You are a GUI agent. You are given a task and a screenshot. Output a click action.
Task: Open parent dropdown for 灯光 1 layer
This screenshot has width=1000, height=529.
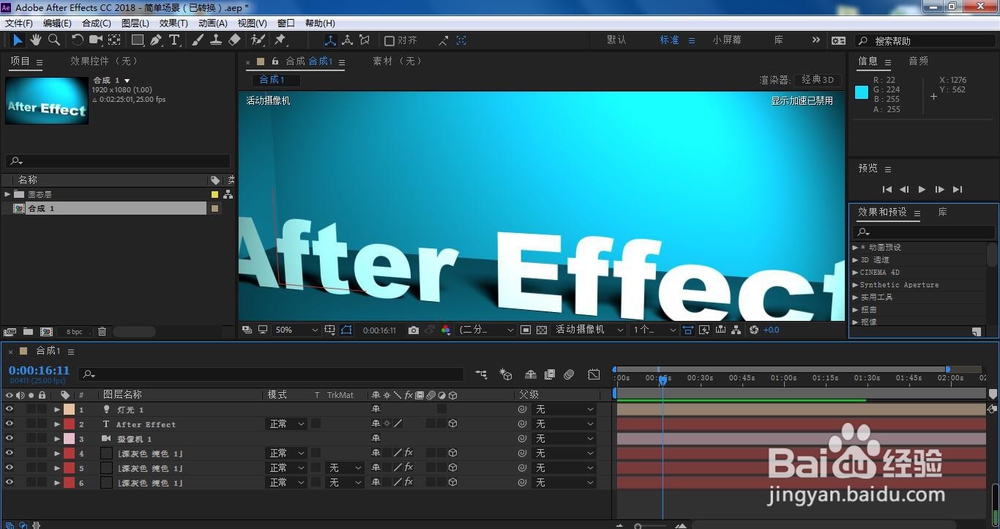tap(564, 409)
